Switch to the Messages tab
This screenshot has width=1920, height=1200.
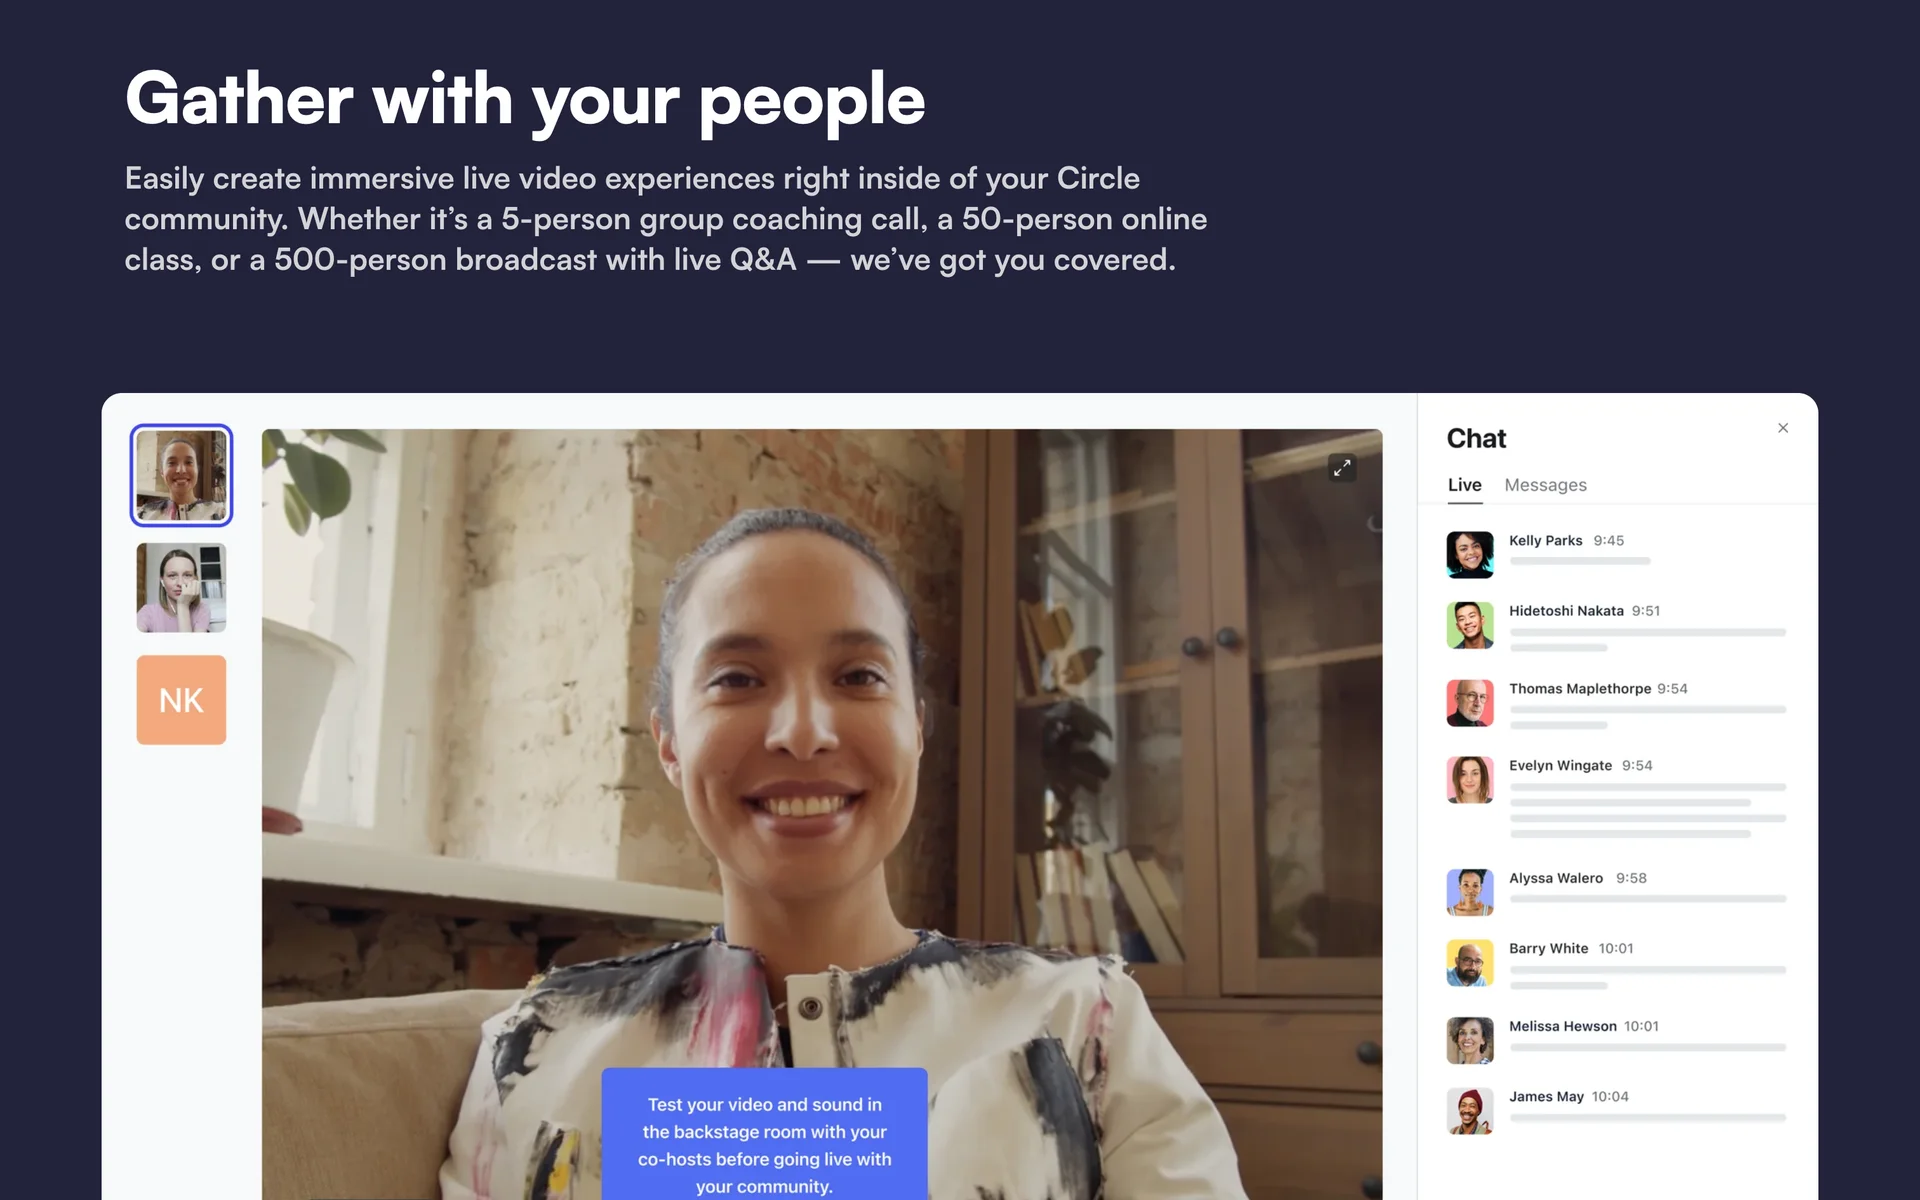click(1545, 485)
